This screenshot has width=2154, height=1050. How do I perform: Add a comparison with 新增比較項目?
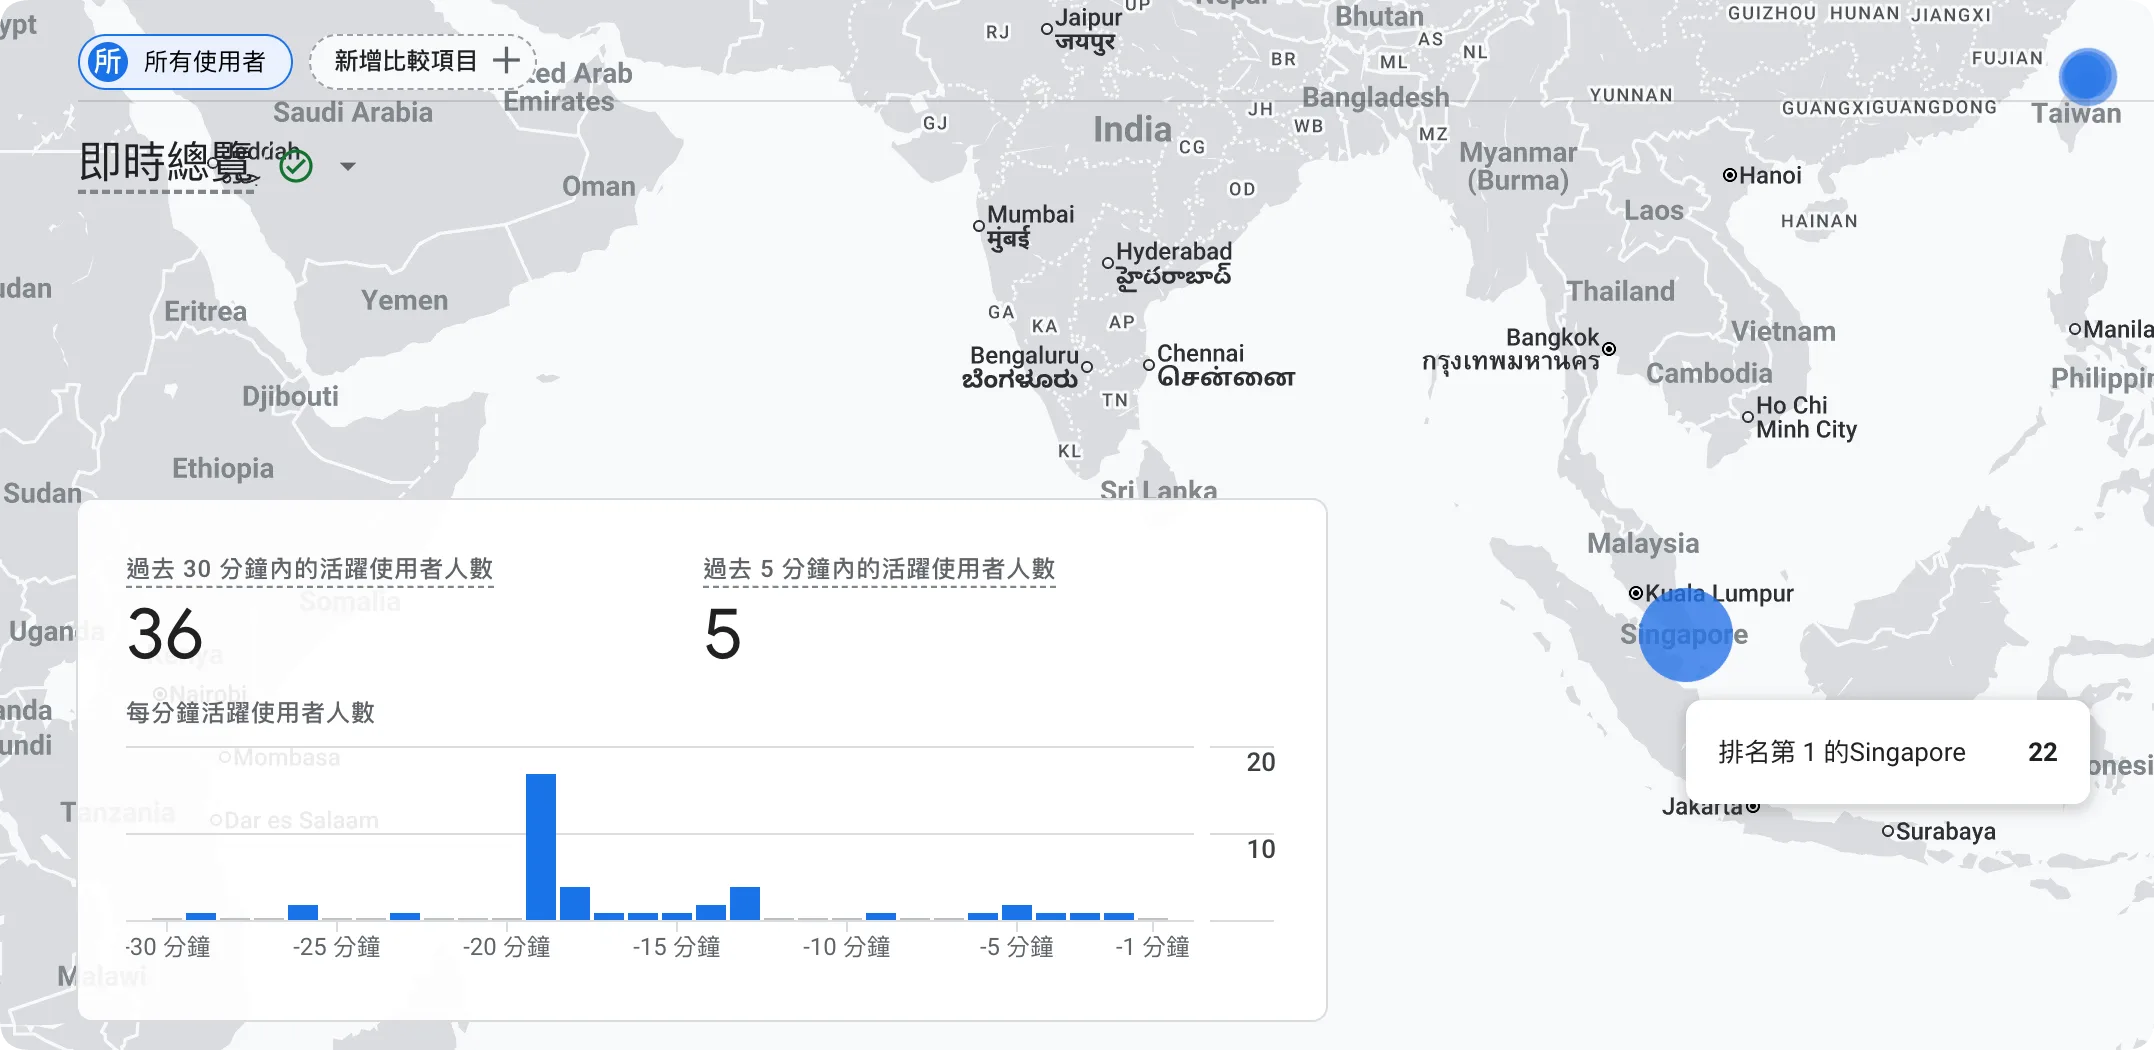coord(424,61)
